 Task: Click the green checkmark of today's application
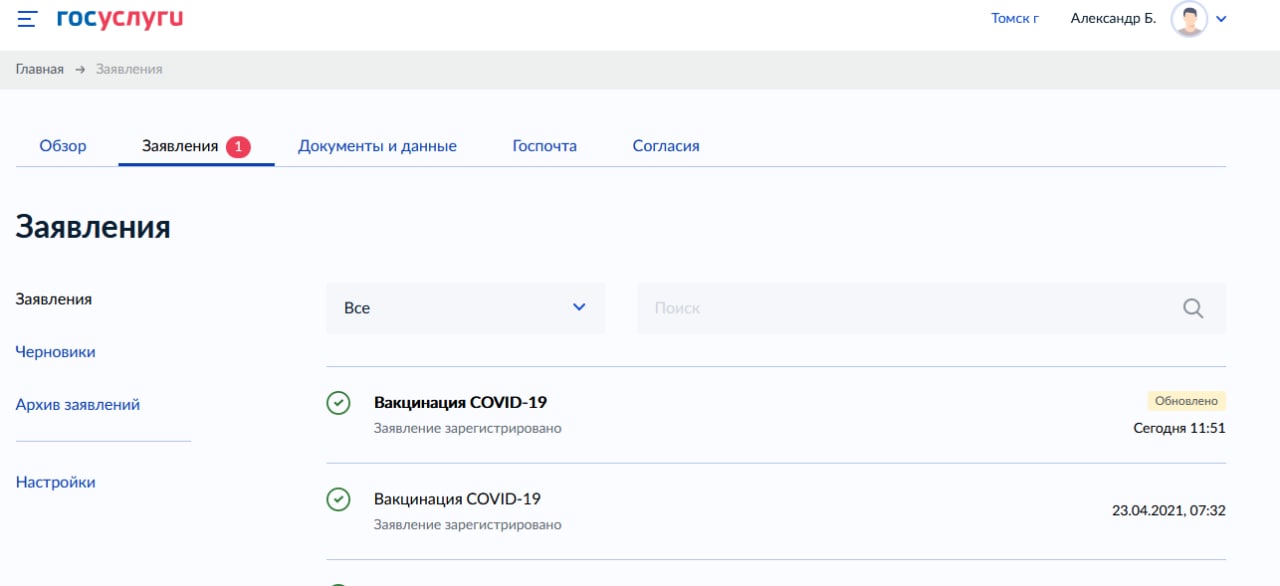click(338, 403)
